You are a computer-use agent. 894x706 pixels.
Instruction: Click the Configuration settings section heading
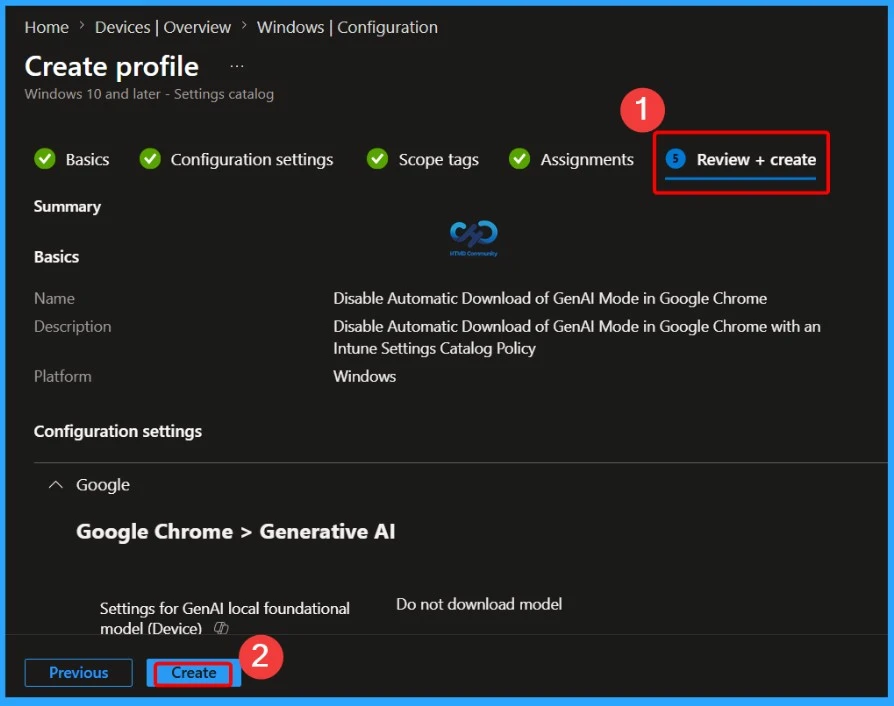(118, 432)
